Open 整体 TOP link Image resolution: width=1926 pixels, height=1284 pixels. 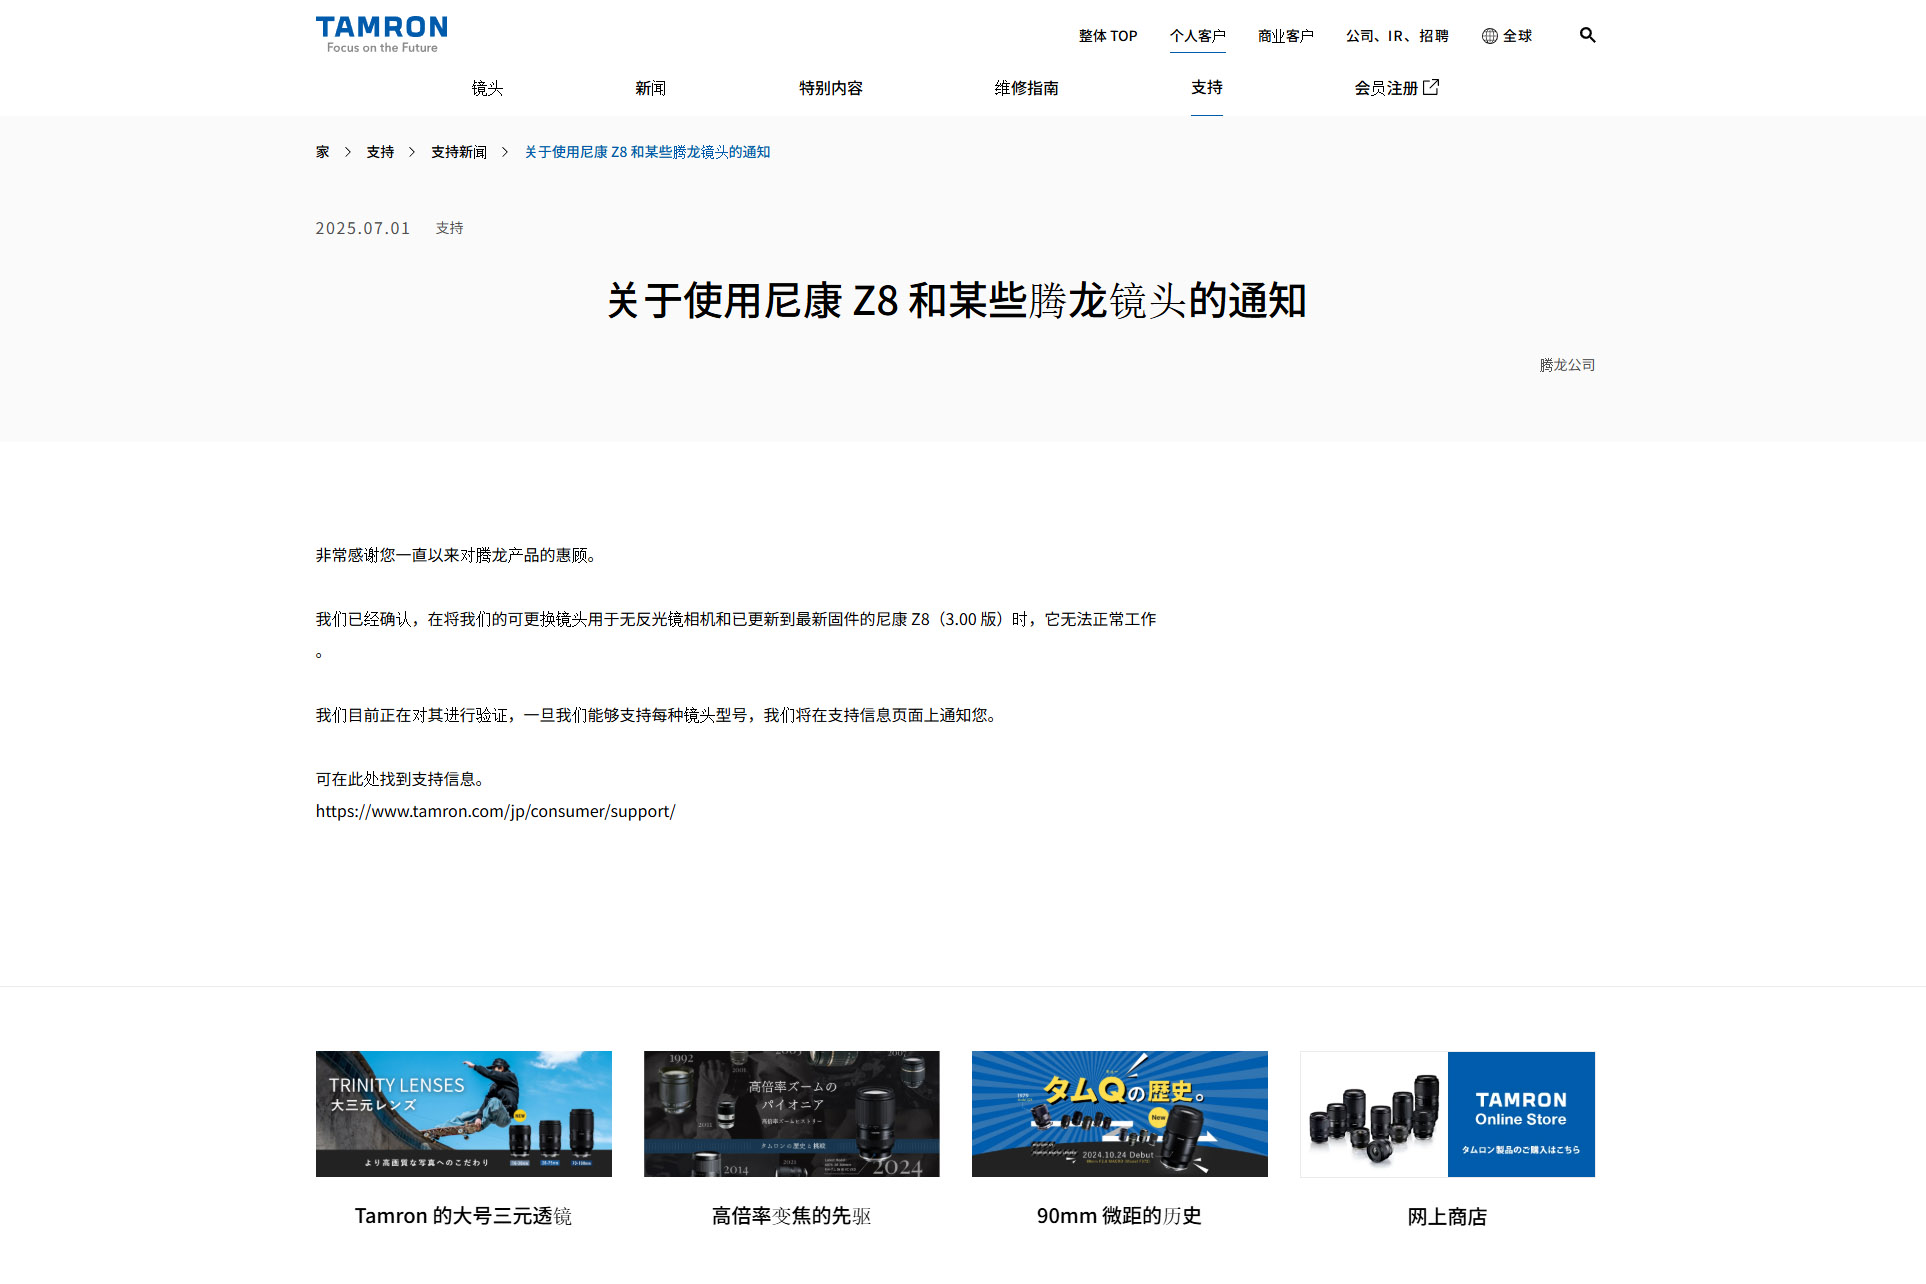pyautogui.click(x=1108, y=36)
